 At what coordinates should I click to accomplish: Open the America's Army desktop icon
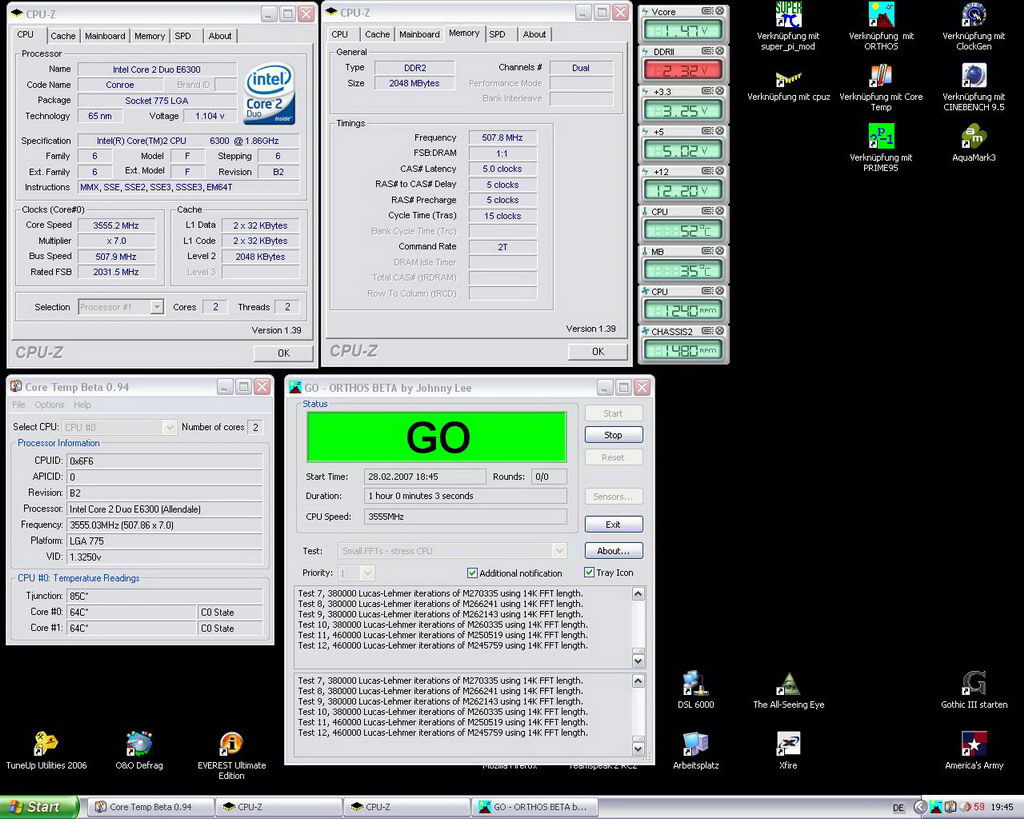[x=974, y=750]
